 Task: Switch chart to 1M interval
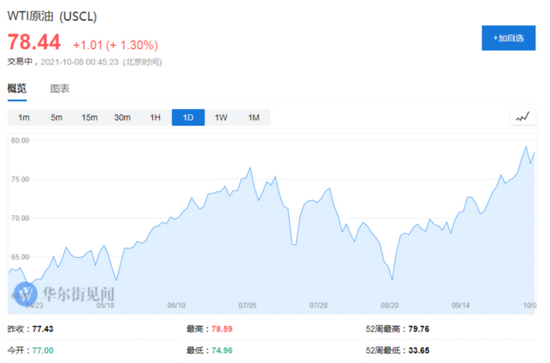pyautogui.click(x=254, y=117)
